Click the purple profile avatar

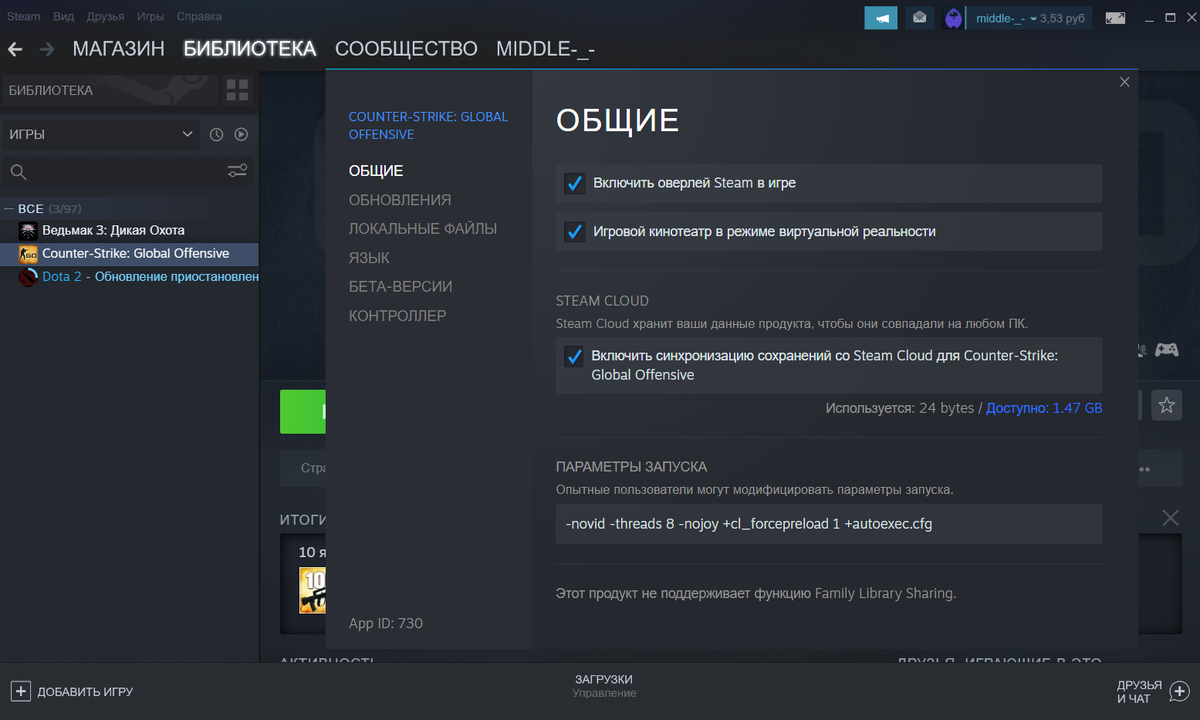coord(953,18)
